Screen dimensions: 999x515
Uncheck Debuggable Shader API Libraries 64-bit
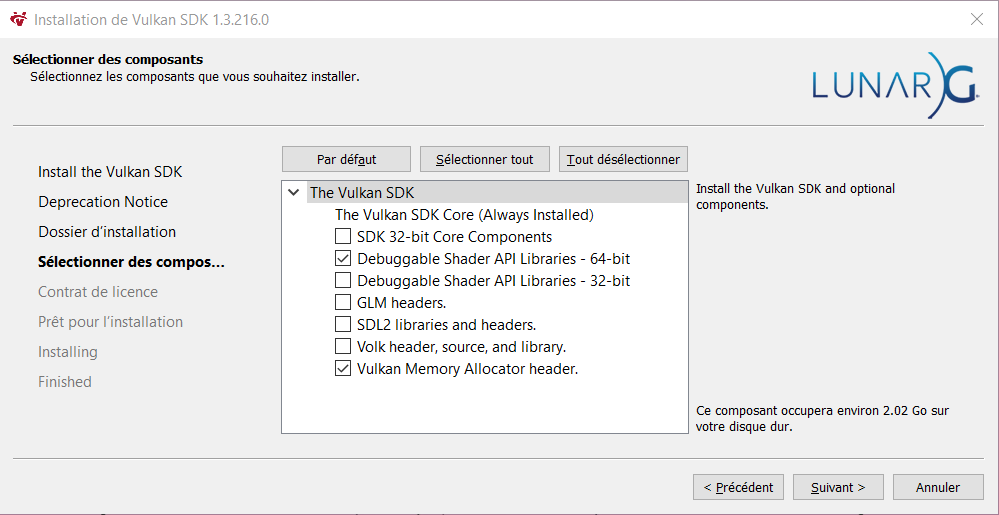[343, 259]
